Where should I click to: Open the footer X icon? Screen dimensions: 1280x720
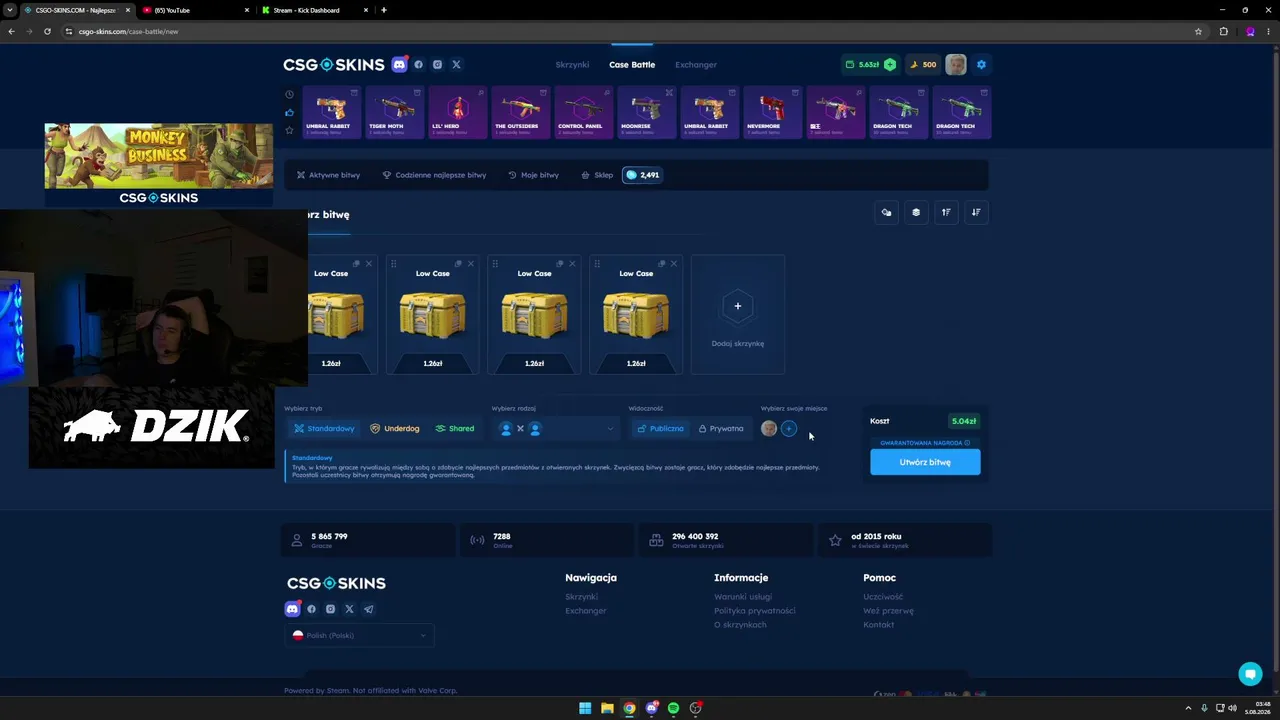(x=349, y=609)
